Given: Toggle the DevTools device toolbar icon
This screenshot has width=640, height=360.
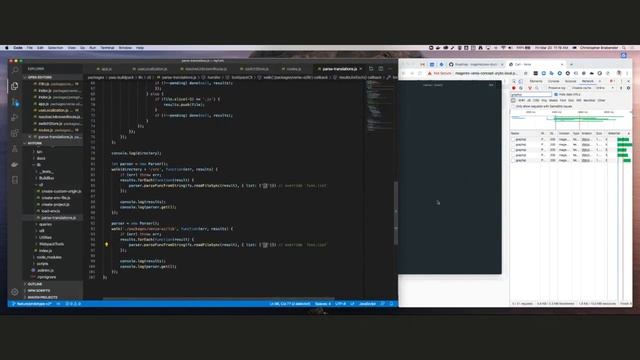Looking at the screenshot, I should [520, 81].
